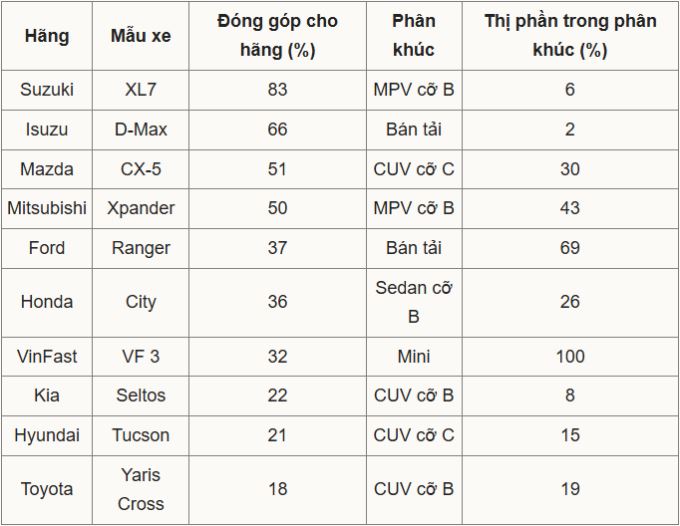Image resolution: width=680 pixels, height=526 pixels.
Task: Select the Ford Ranger cell
Action: click(140, 248)
